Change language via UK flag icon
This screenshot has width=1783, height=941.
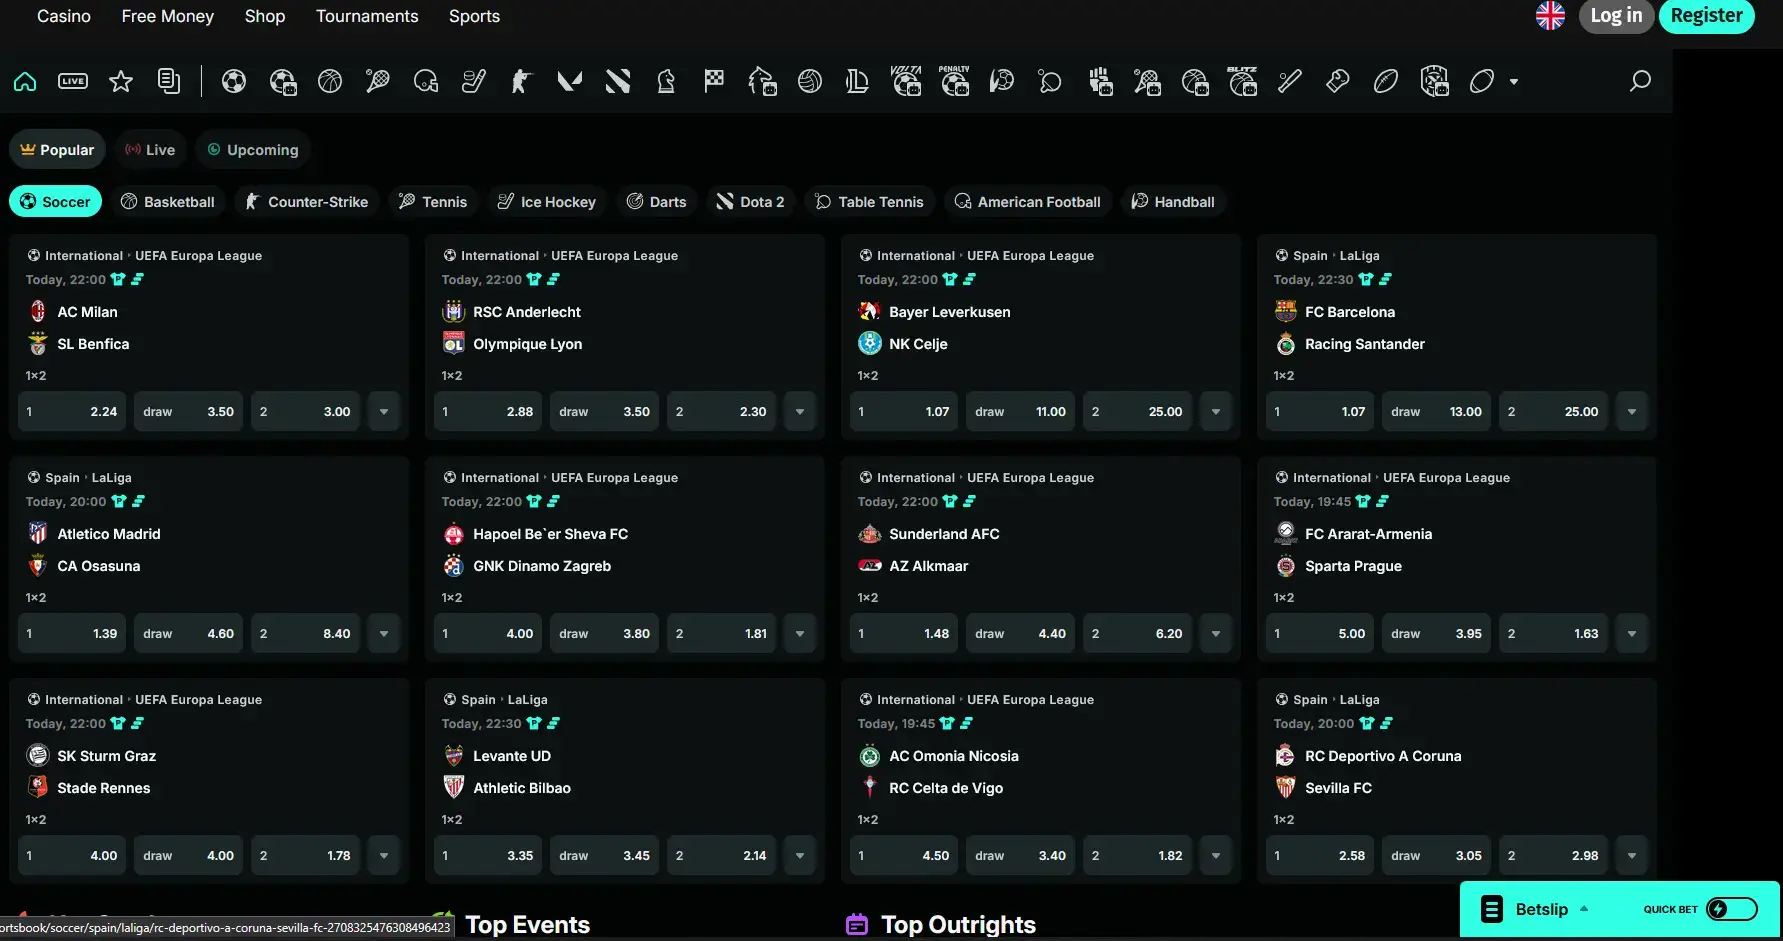tap(1550, 15)
